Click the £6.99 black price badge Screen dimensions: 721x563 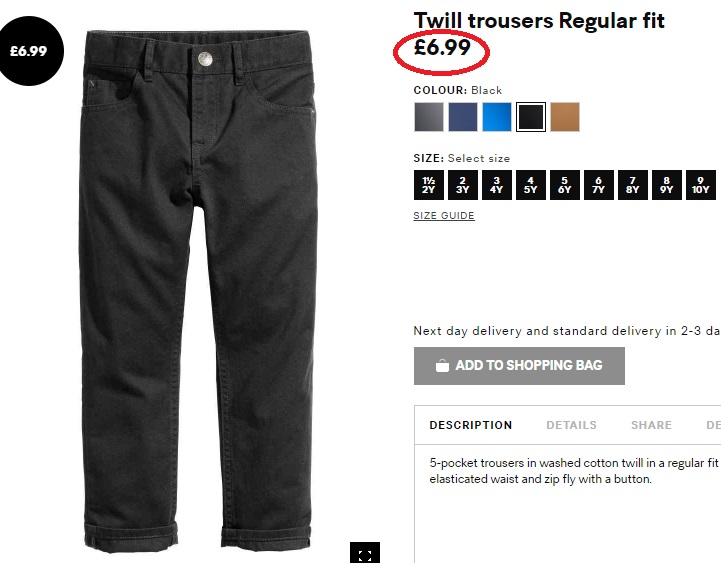click(29, 51)
